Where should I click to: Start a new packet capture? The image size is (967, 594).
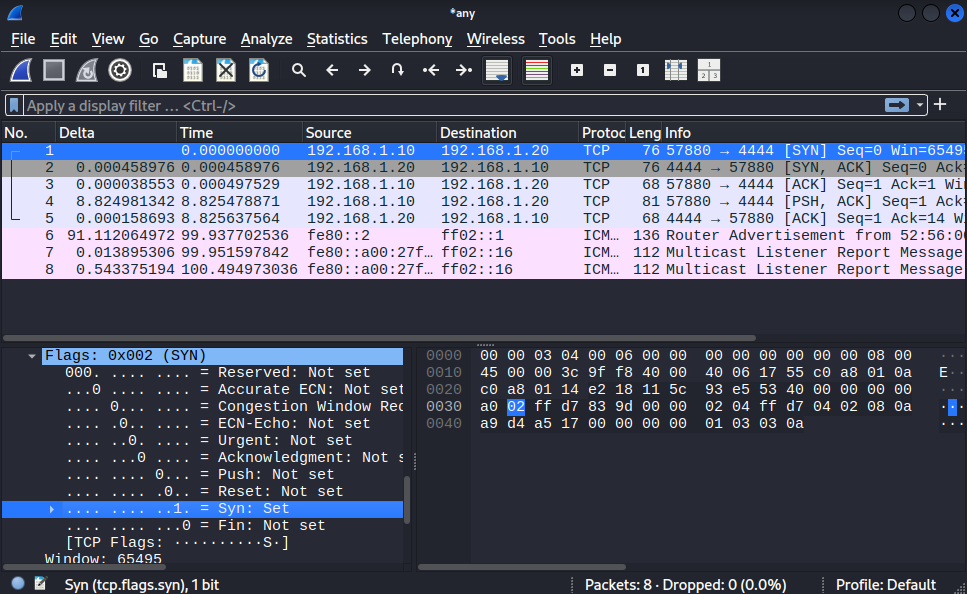(22, 70)
